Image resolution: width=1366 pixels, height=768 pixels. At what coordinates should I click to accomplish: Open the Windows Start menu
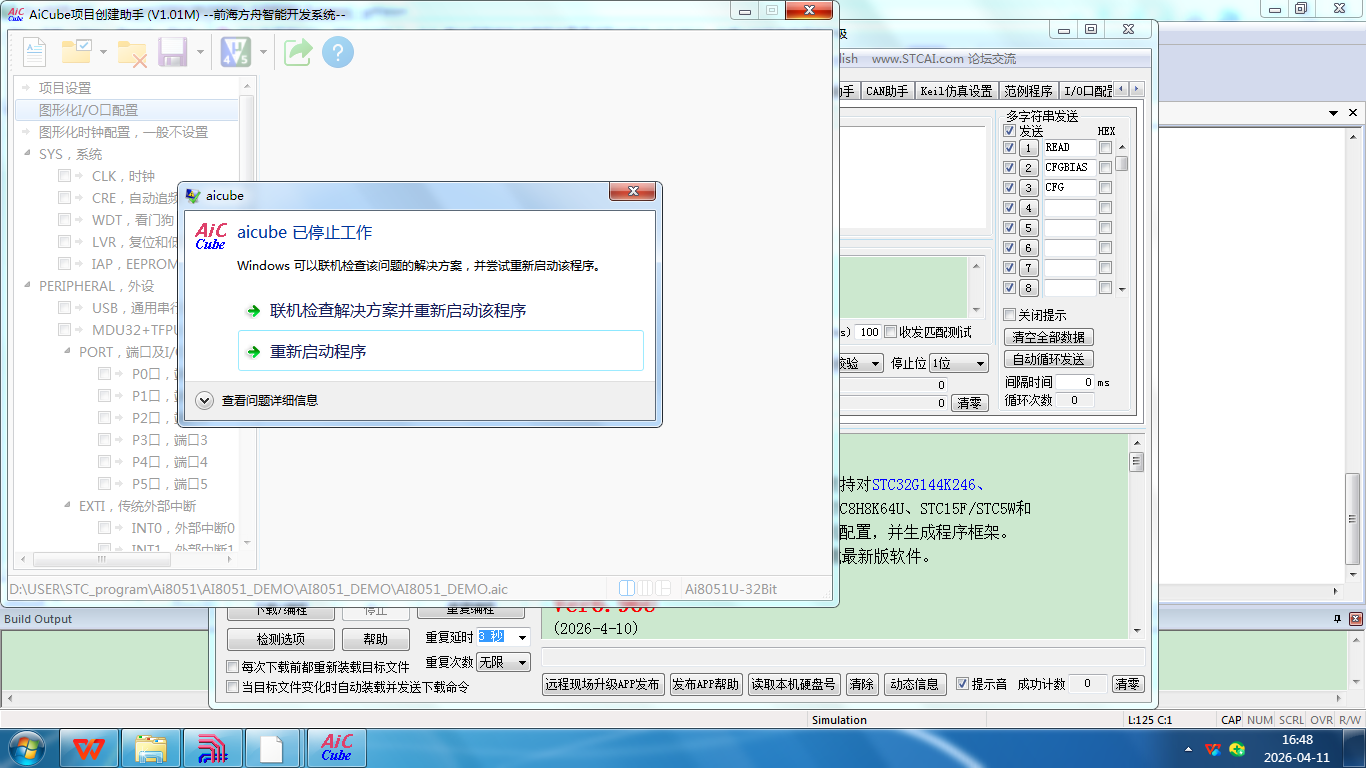(26, 748)
